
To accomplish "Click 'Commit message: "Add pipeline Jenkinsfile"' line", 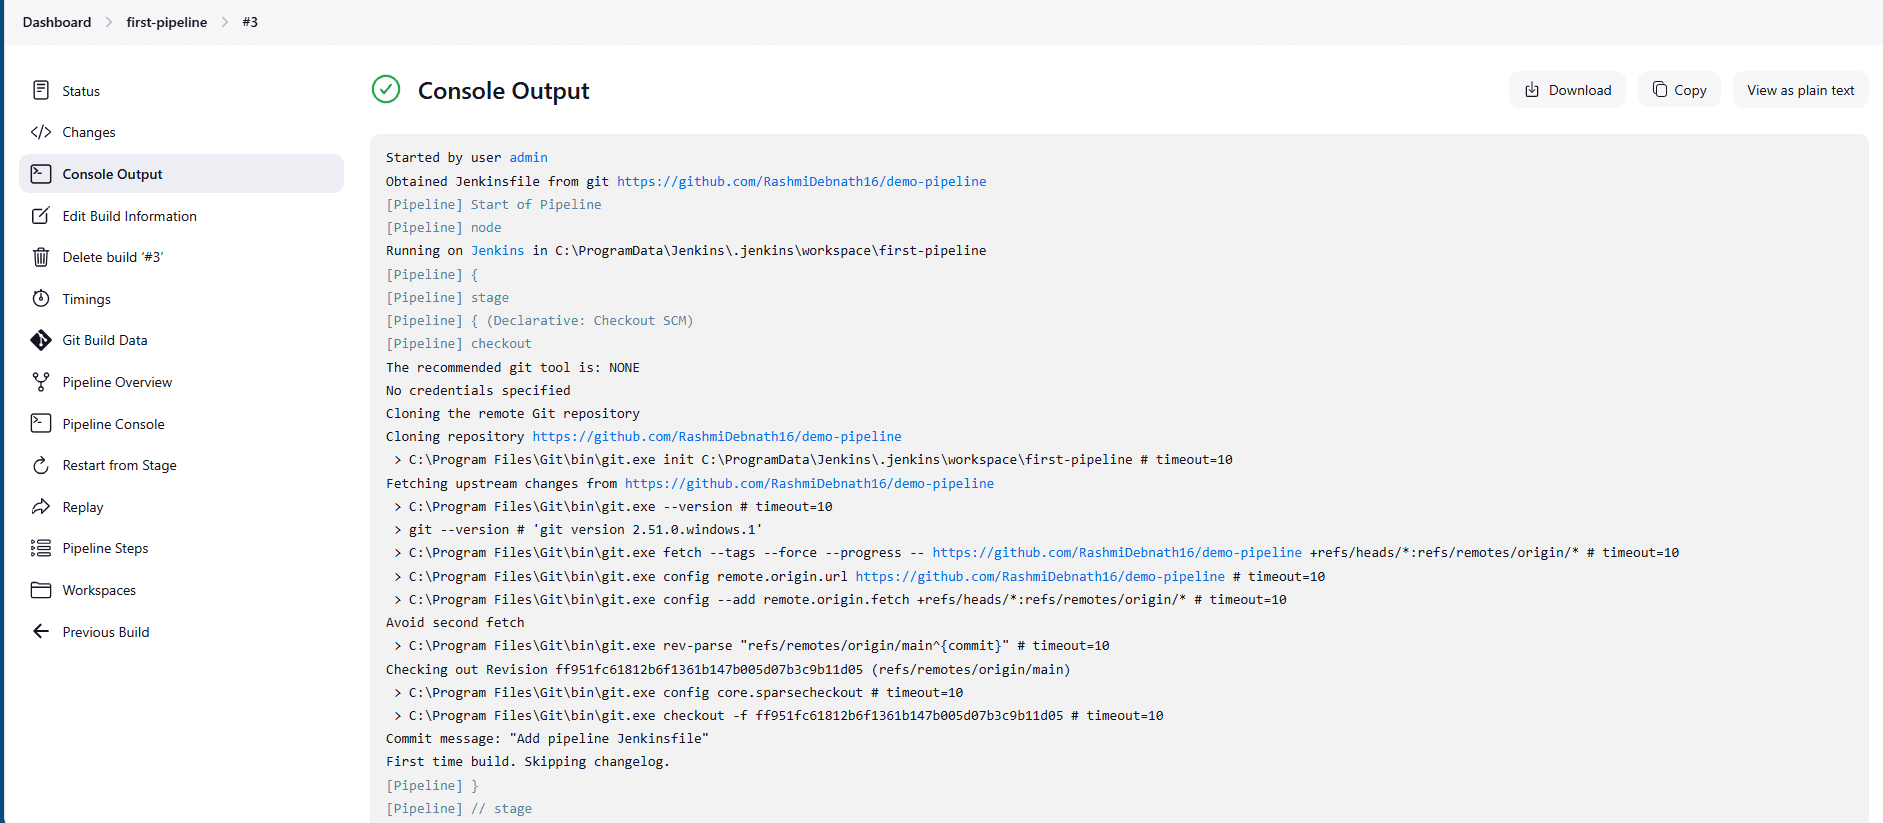I will point(547,739).
